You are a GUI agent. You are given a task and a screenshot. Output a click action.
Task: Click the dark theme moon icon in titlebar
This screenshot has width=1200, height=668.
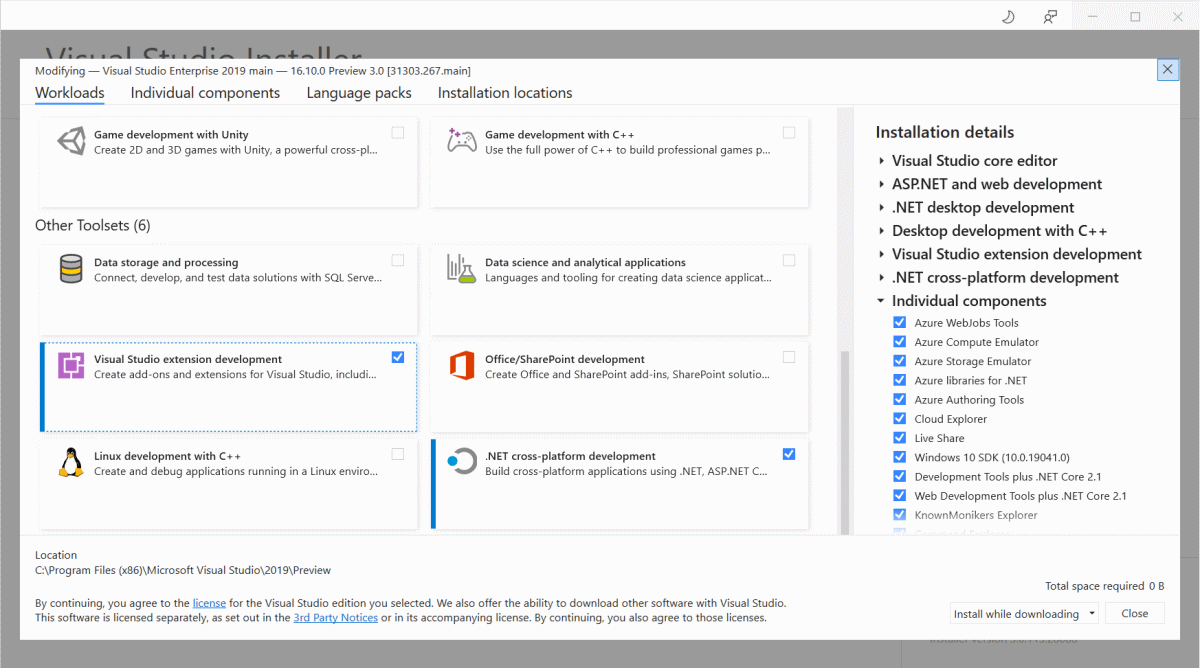(1007, 16)
